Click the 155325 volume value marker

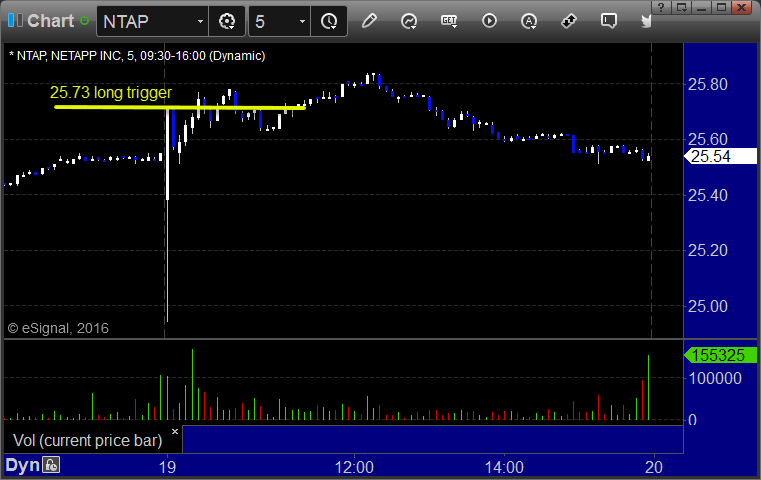(720, 355)
